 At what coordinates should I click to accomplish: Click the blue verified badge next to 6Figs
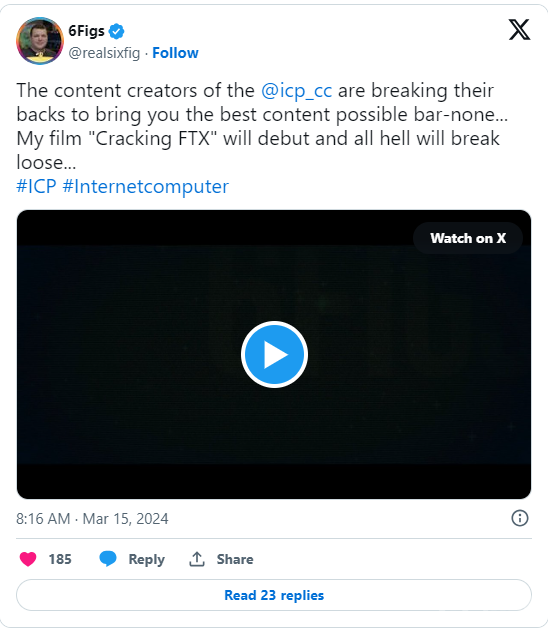click(116, 31)
